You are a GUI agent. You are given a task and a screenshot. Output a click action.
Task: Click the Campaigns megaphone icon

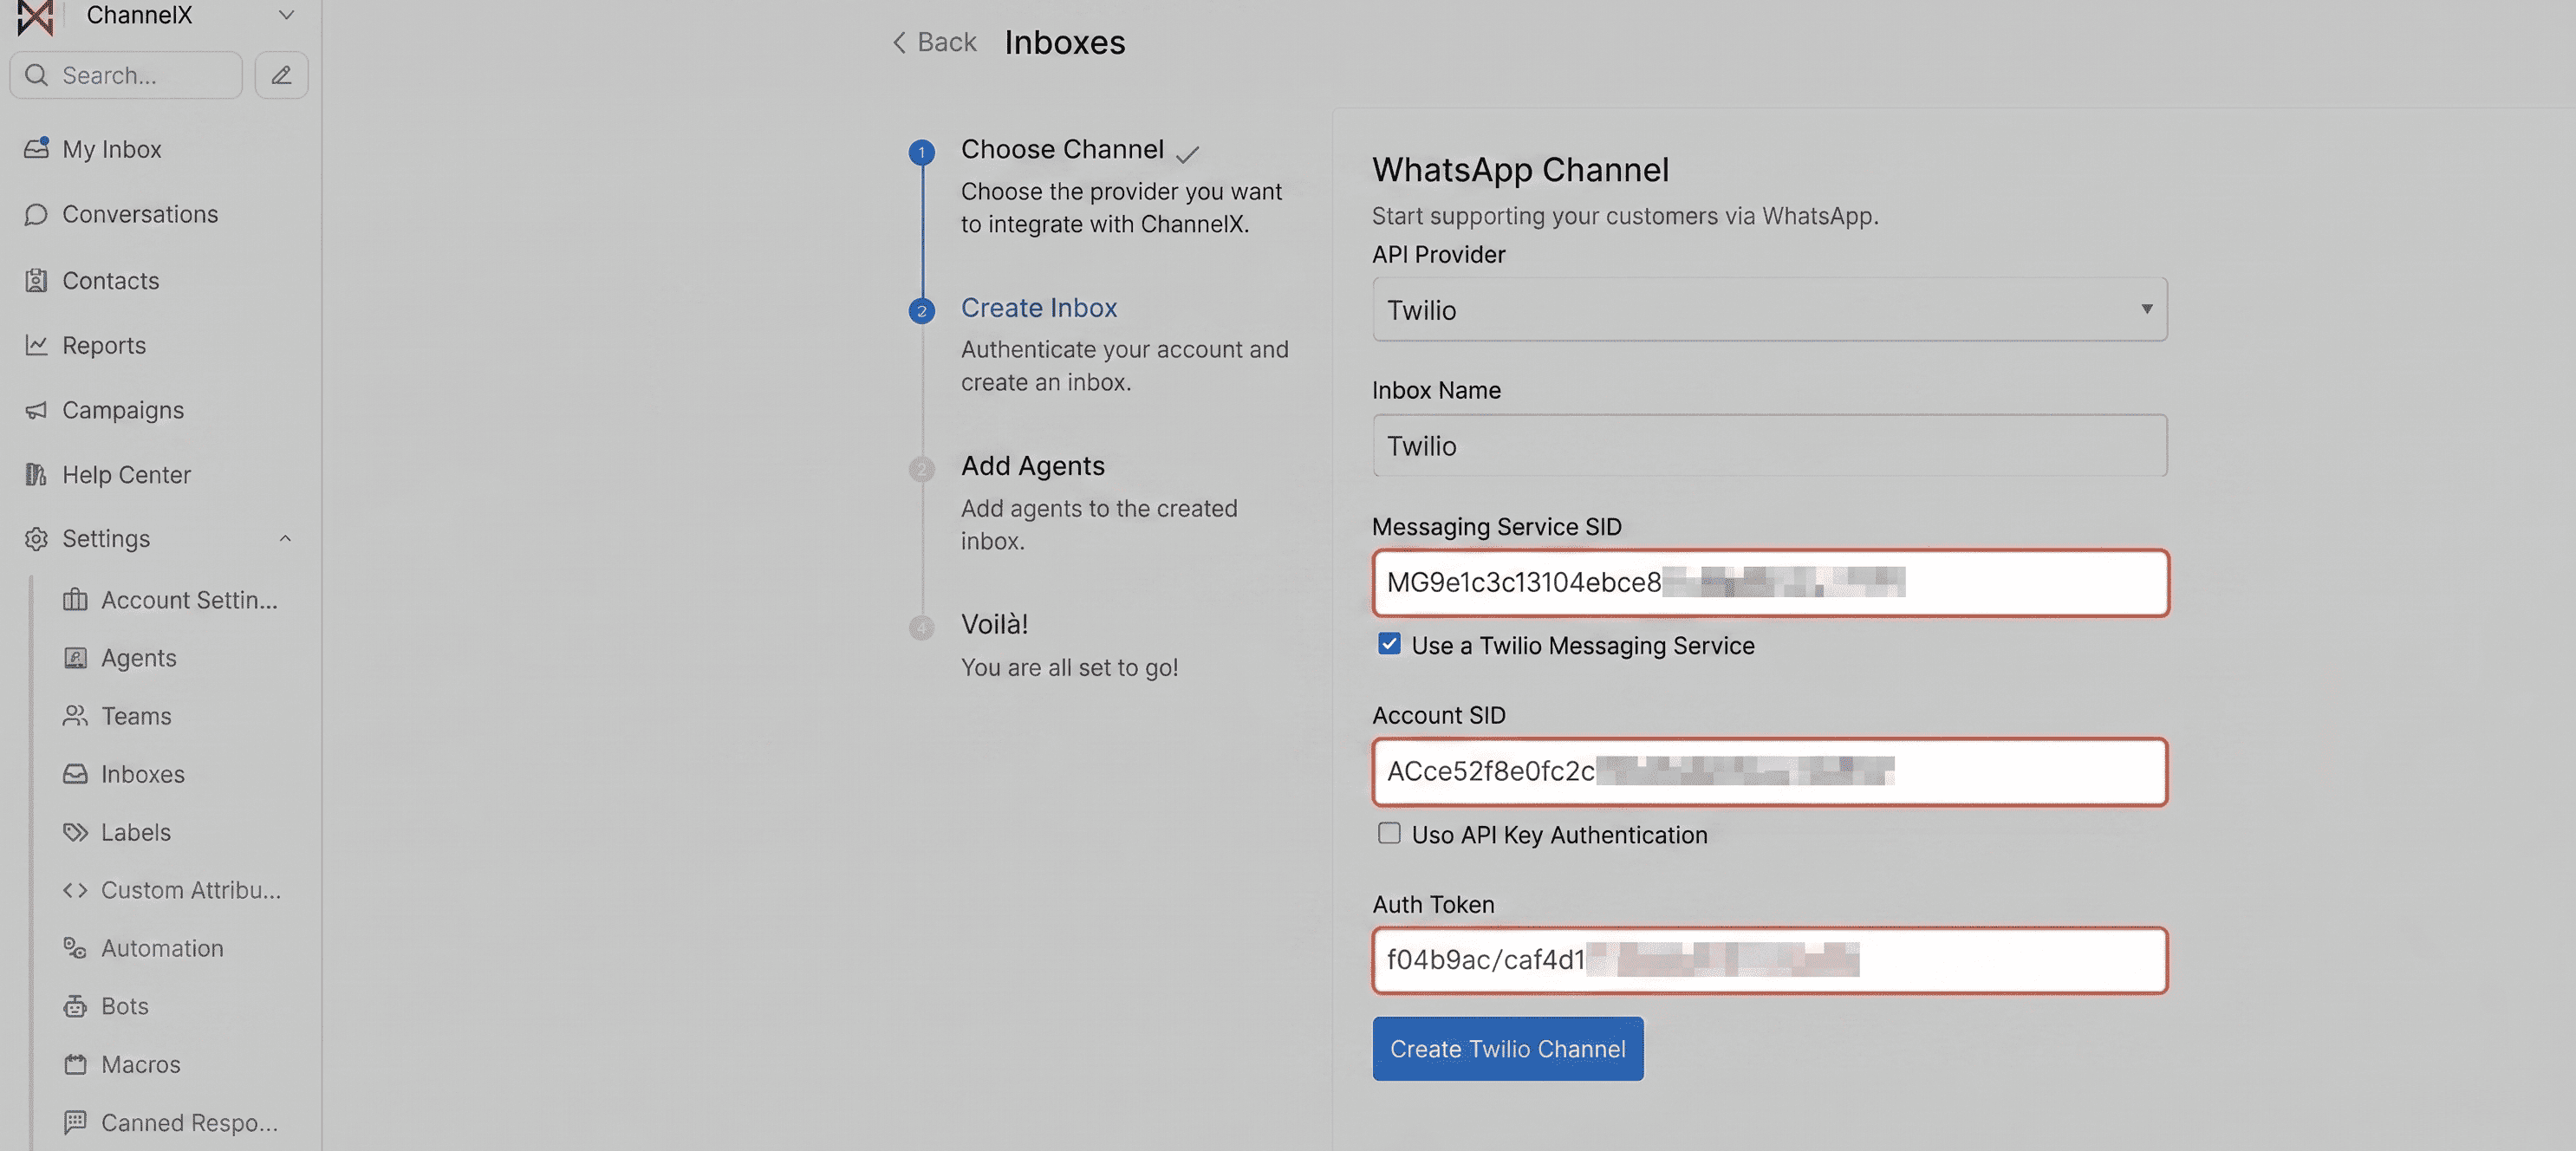[36, 410]
